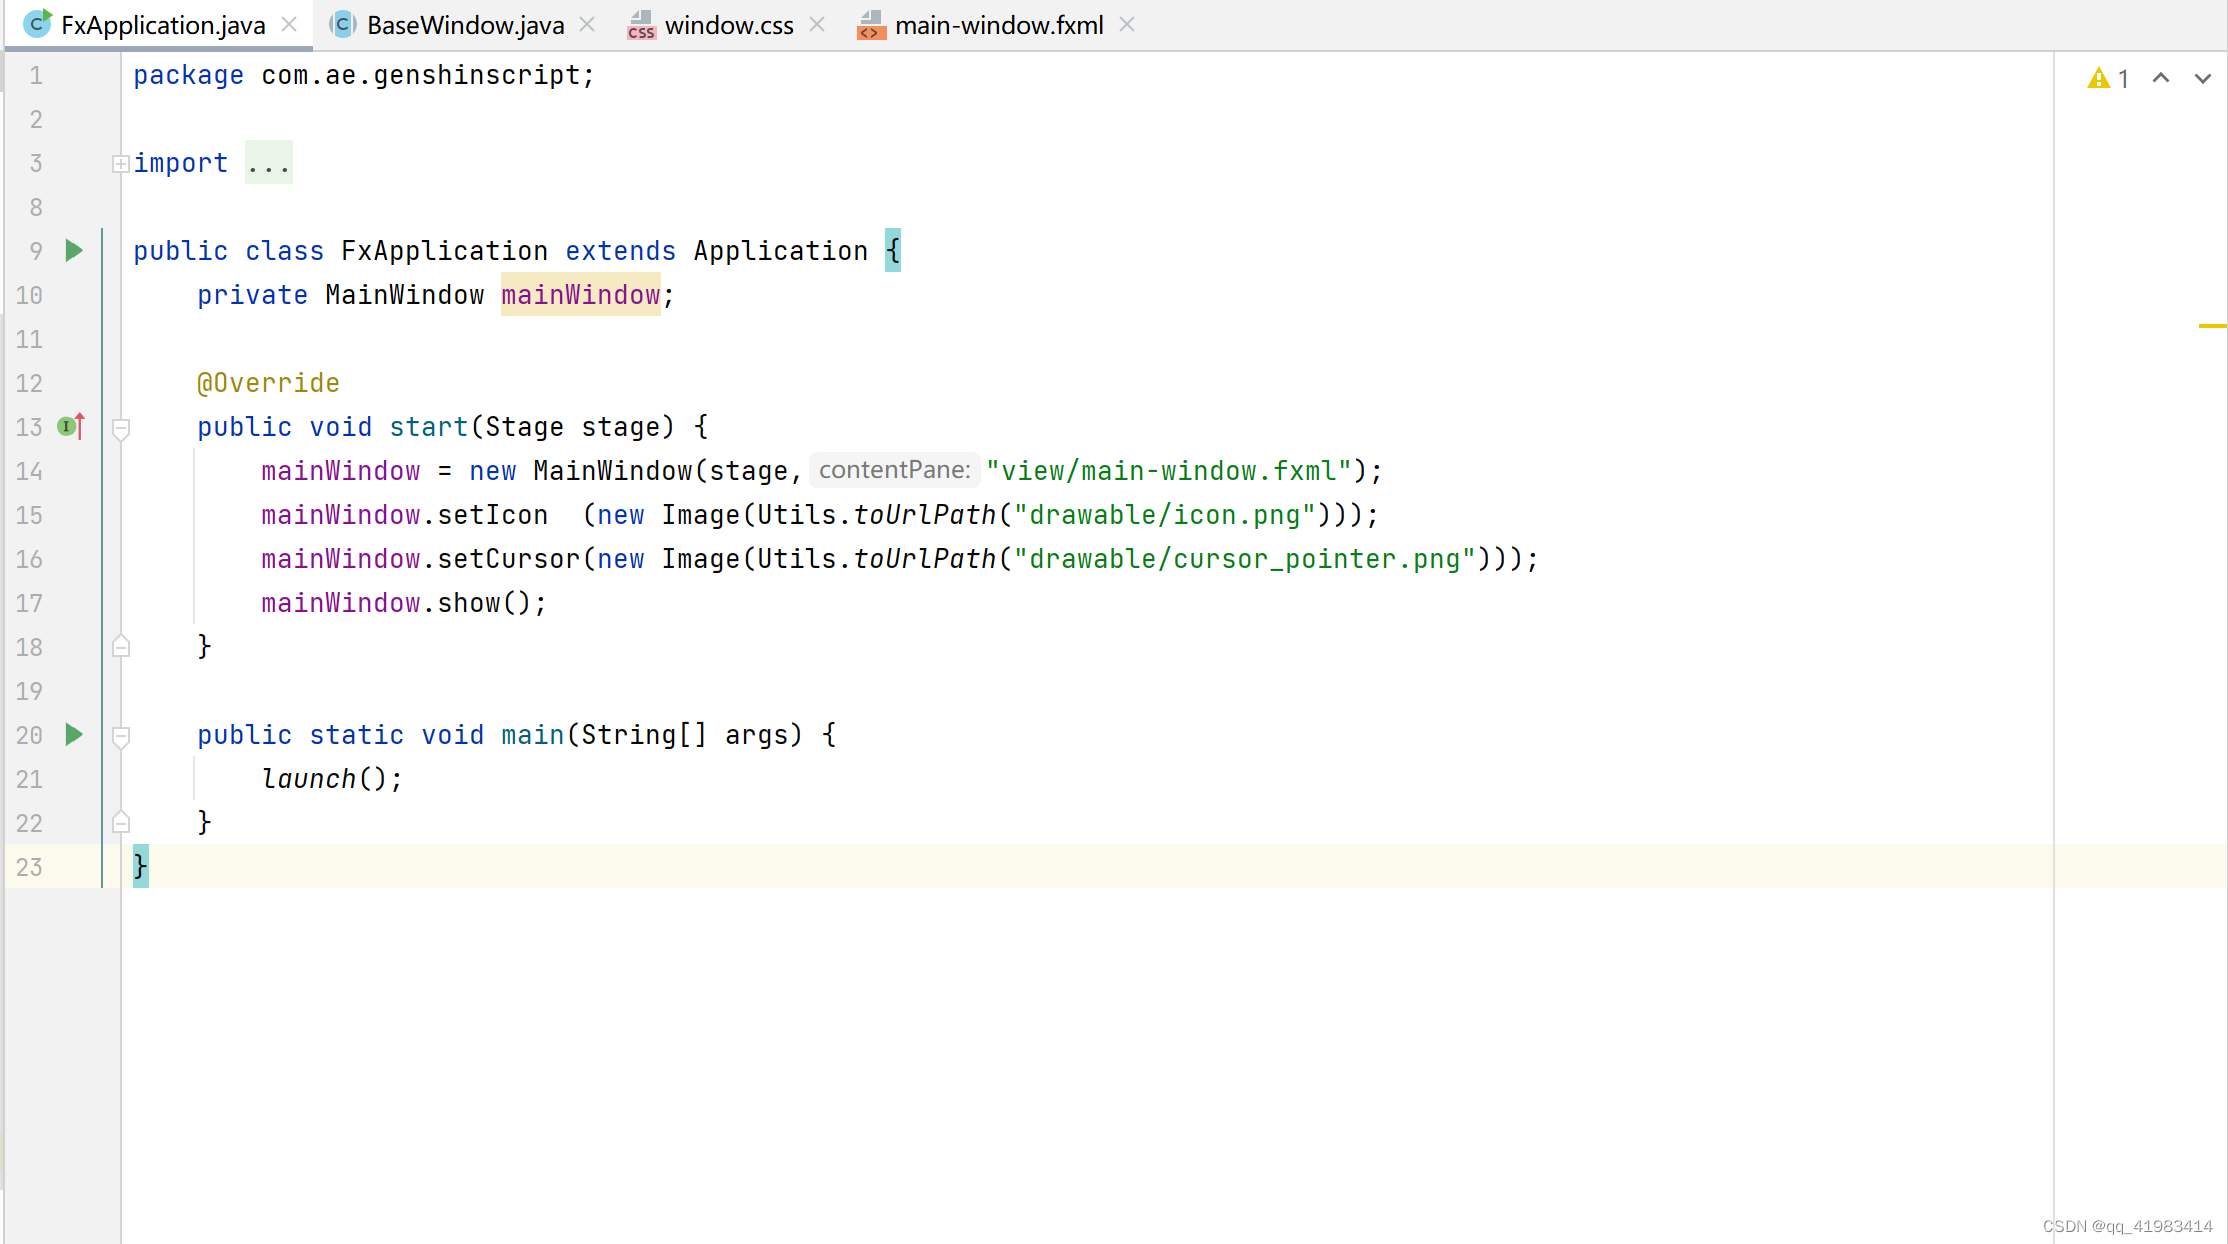Click the Application superclass name
2228x1244 pixels.
click(x=780, y=251)
